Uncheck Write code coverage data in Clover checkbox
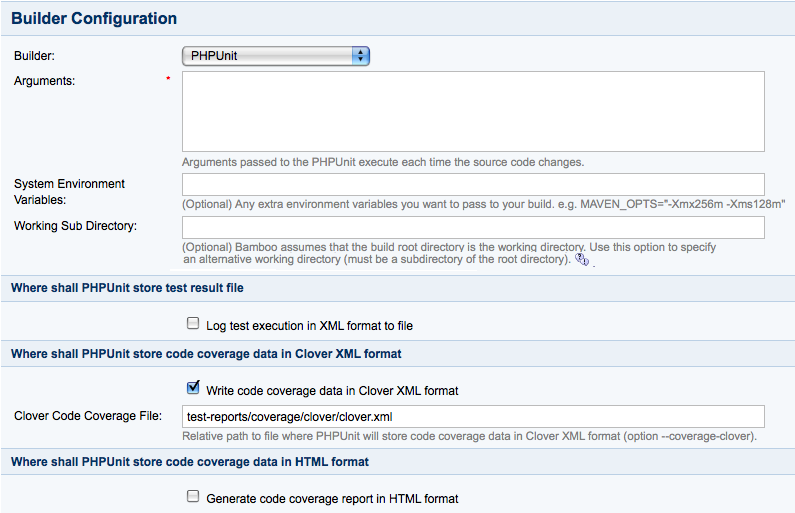Viewport: 795px width, 513px height. [193, 388]
